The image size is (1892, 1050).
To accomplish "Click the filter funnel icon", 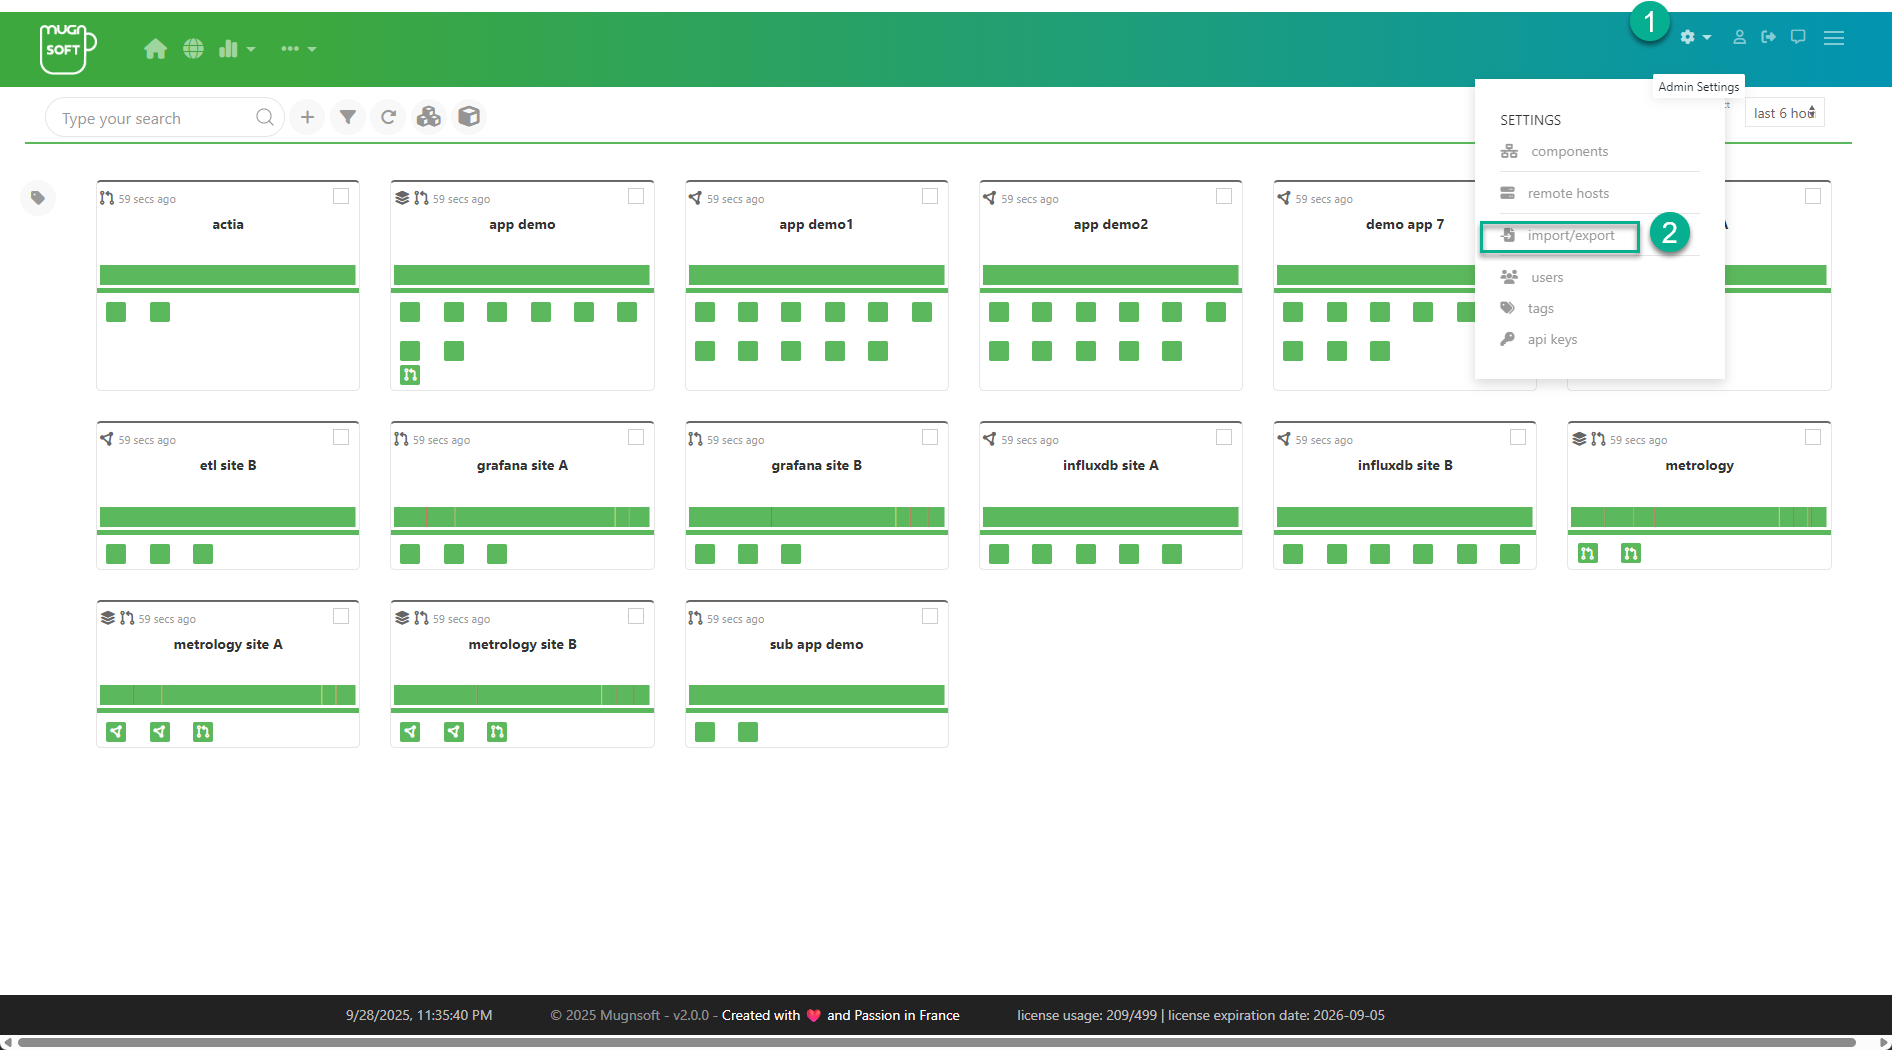I will click(347, 118).
